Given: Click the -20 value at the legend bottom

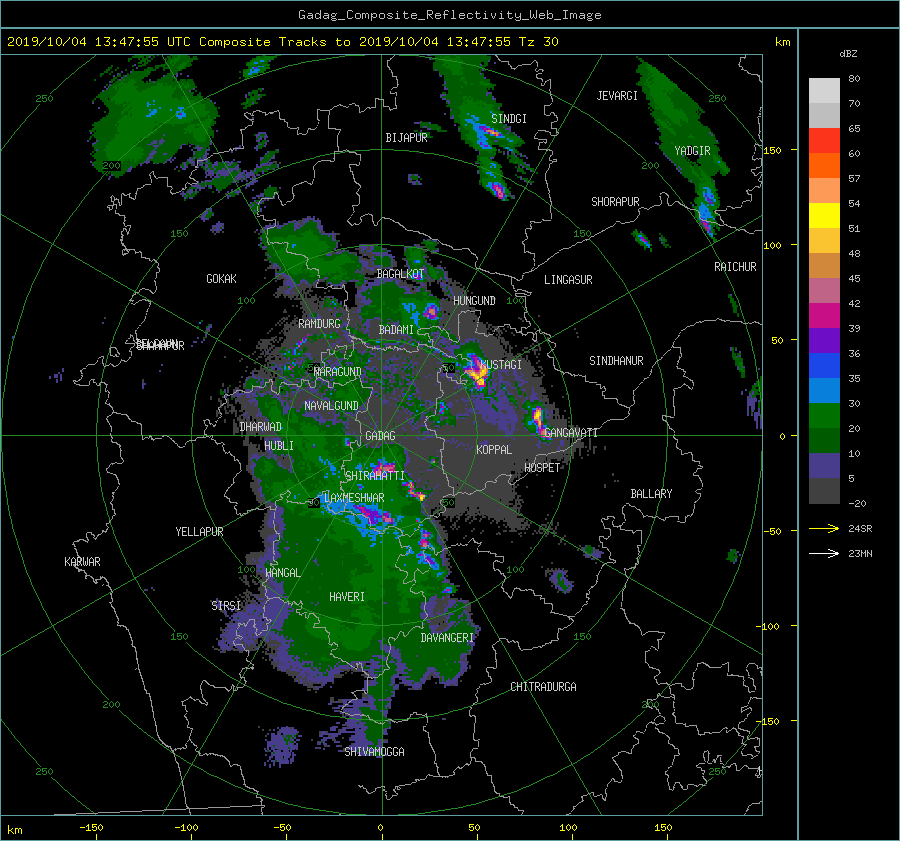Looking at the screenshot, I should coord(857,503).
